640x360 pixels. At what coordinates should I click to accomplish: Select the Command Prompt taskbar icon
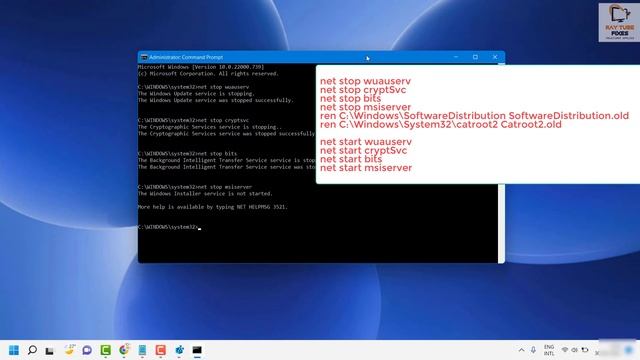click(197, 350)
